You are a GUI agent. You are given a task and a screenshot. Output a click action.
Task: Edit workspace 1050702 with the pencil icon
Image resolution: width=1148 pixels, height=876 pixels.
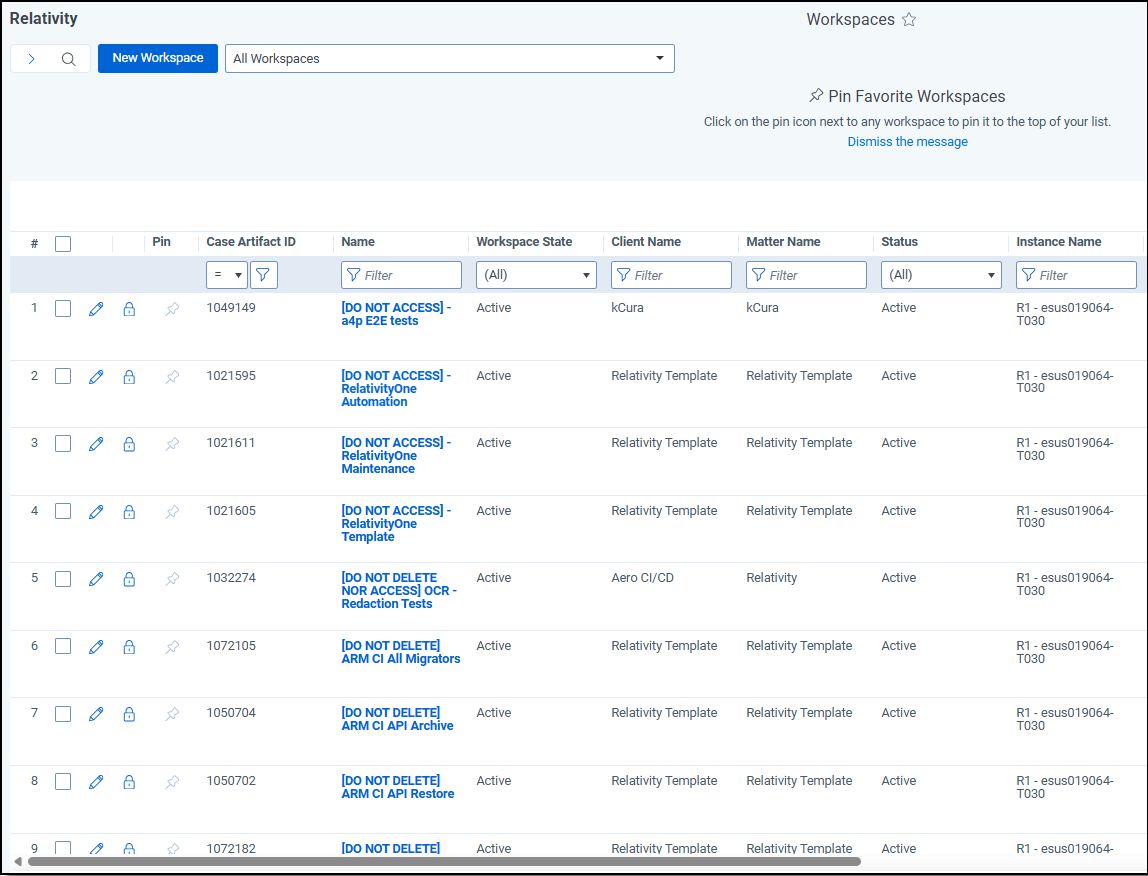point(96,782)
